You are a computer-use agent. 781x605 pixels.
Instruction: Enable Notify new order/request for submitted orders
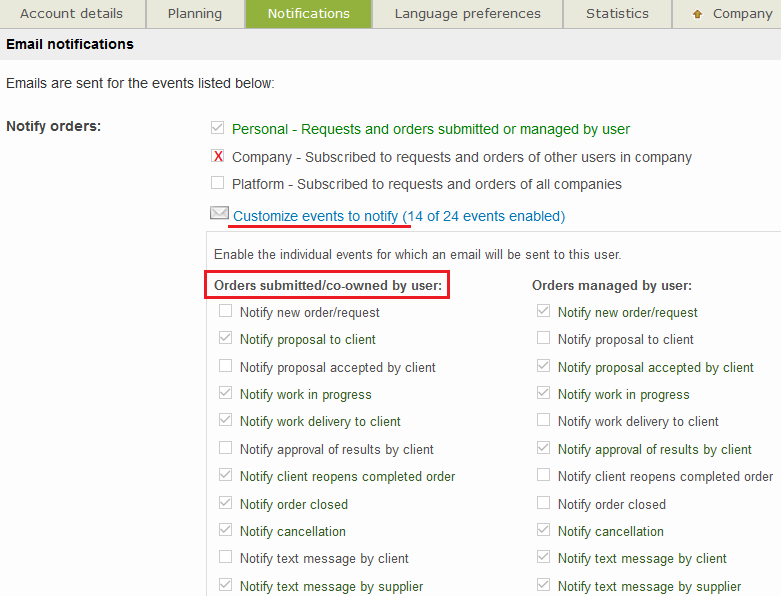pyautogui.click(x=226, y=312)
